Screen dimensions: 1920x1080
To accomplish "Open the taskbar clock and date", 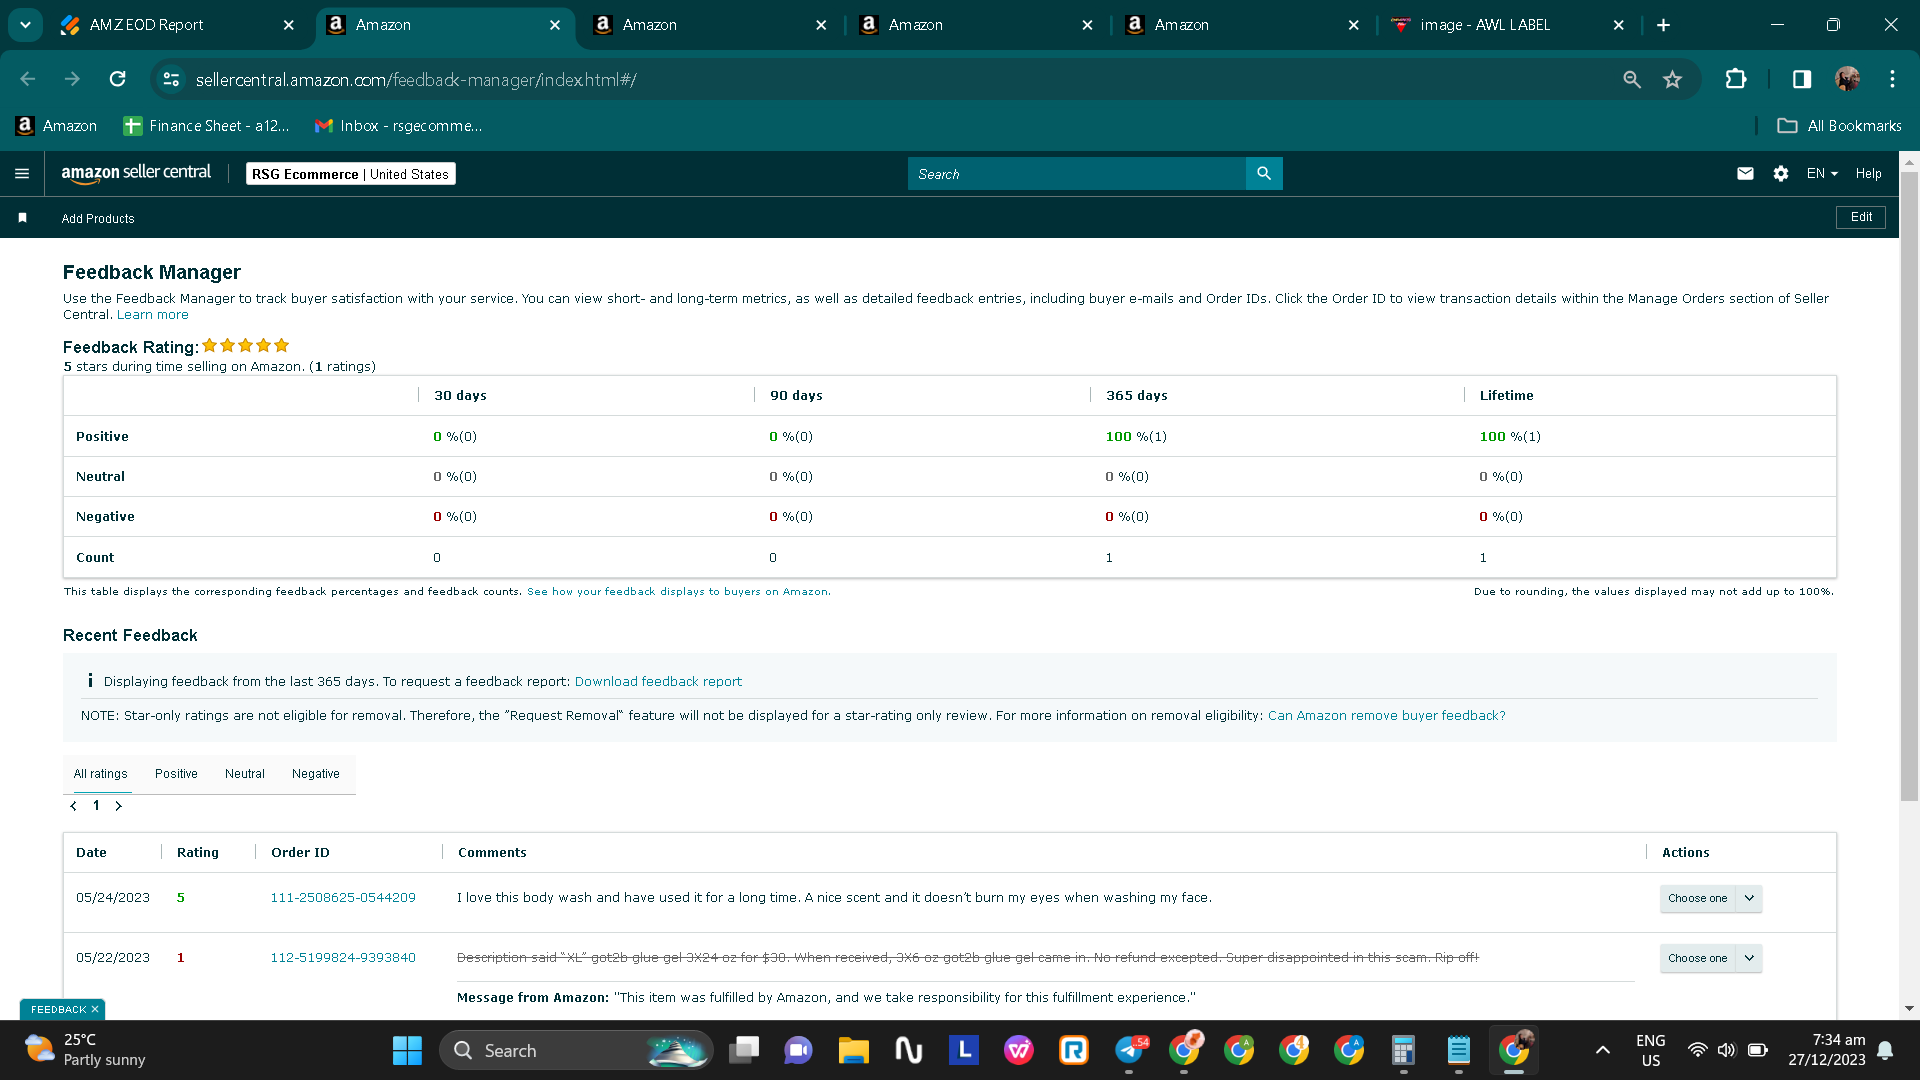I will (x=1827, y=1050).
